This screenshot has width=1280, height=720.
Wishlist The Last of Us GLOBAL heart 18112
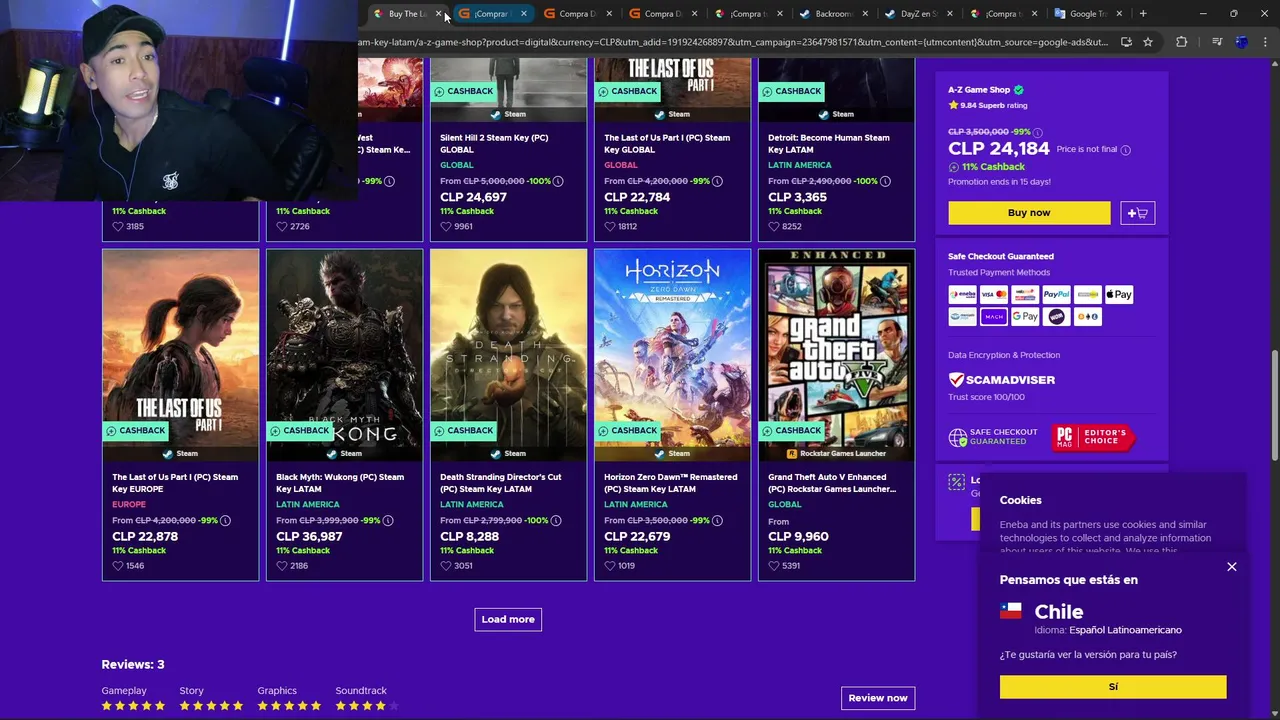[x=610, y=227]
